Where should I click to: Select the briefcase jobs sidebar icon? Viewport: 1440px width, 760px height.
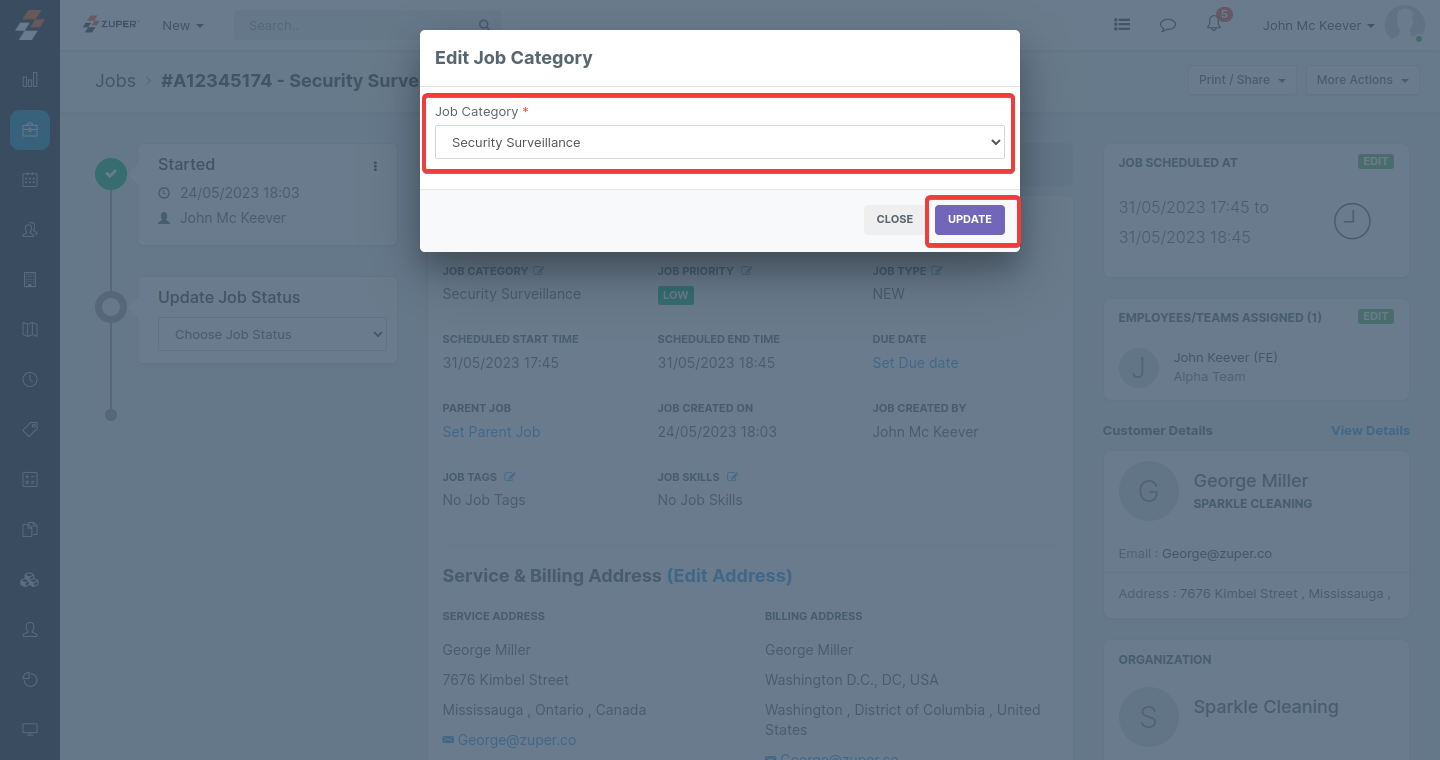(30, 130)
